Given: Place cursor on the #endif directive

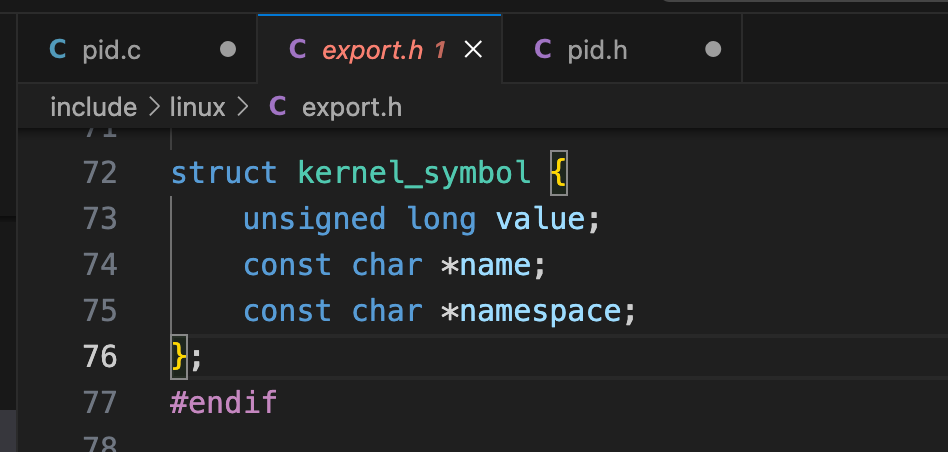Looking at the screenshot, I should coord(224,403).
